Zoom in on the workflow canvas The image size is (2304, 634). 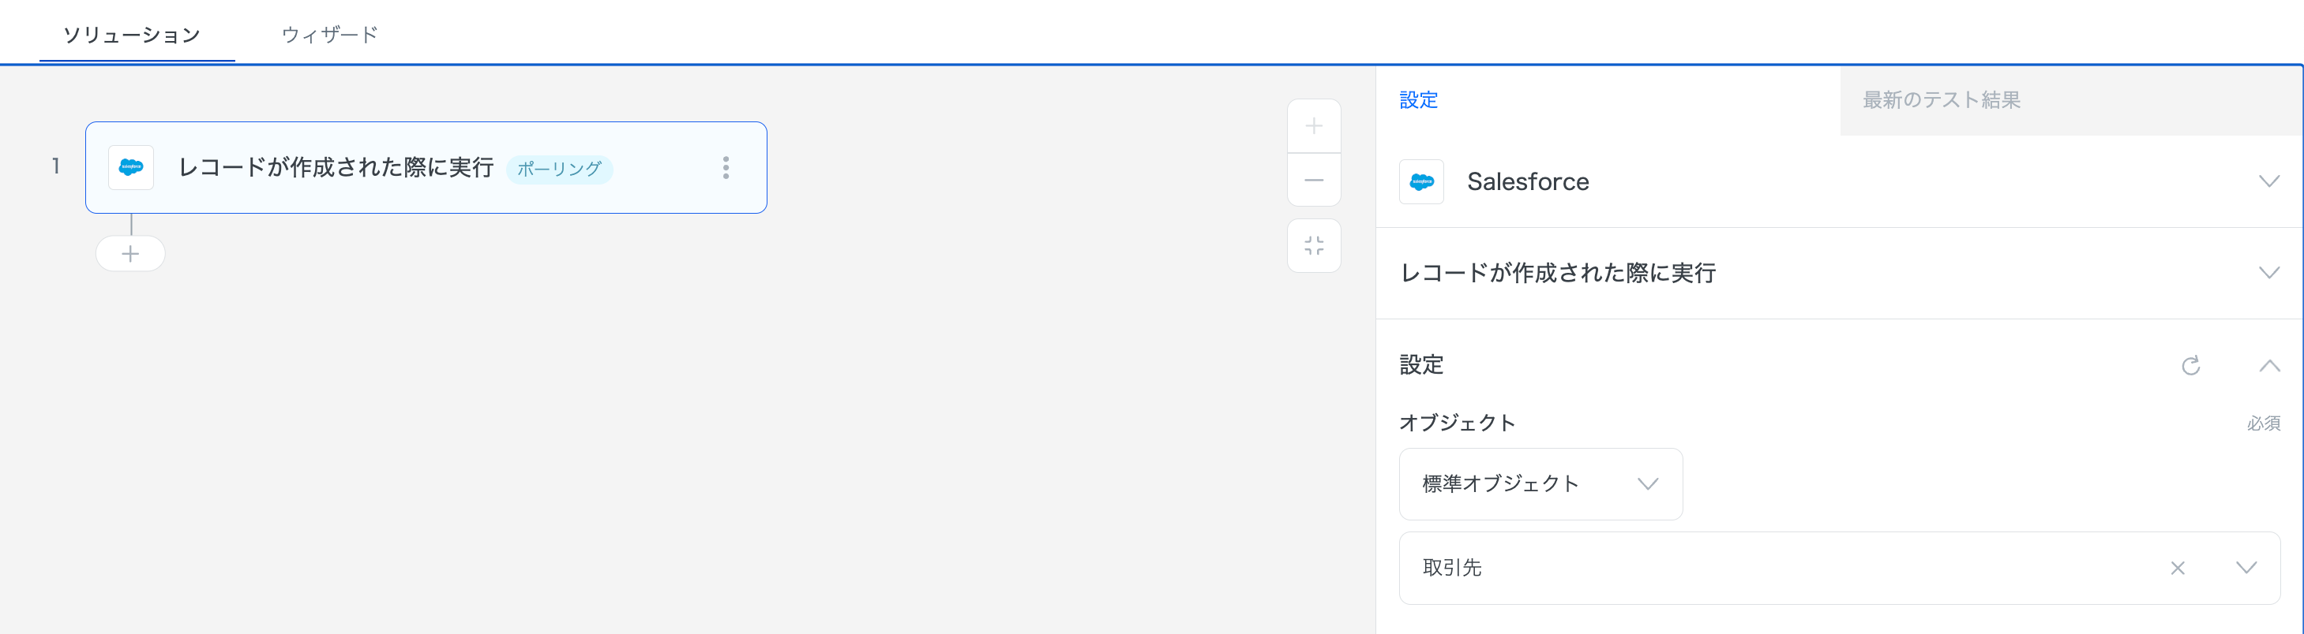[1314, 126]
